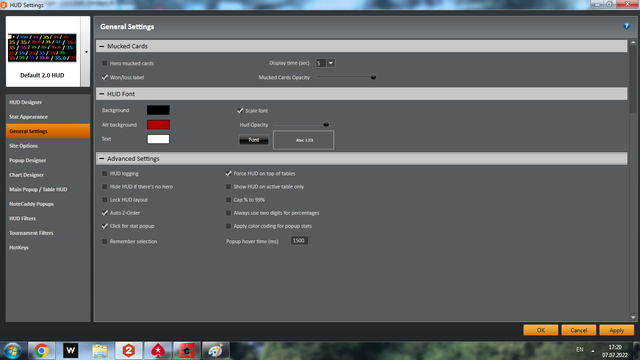This screenshot has width=640, height=360.
Task: Click the Abc 123 font preview box
Action: [303, 140]
